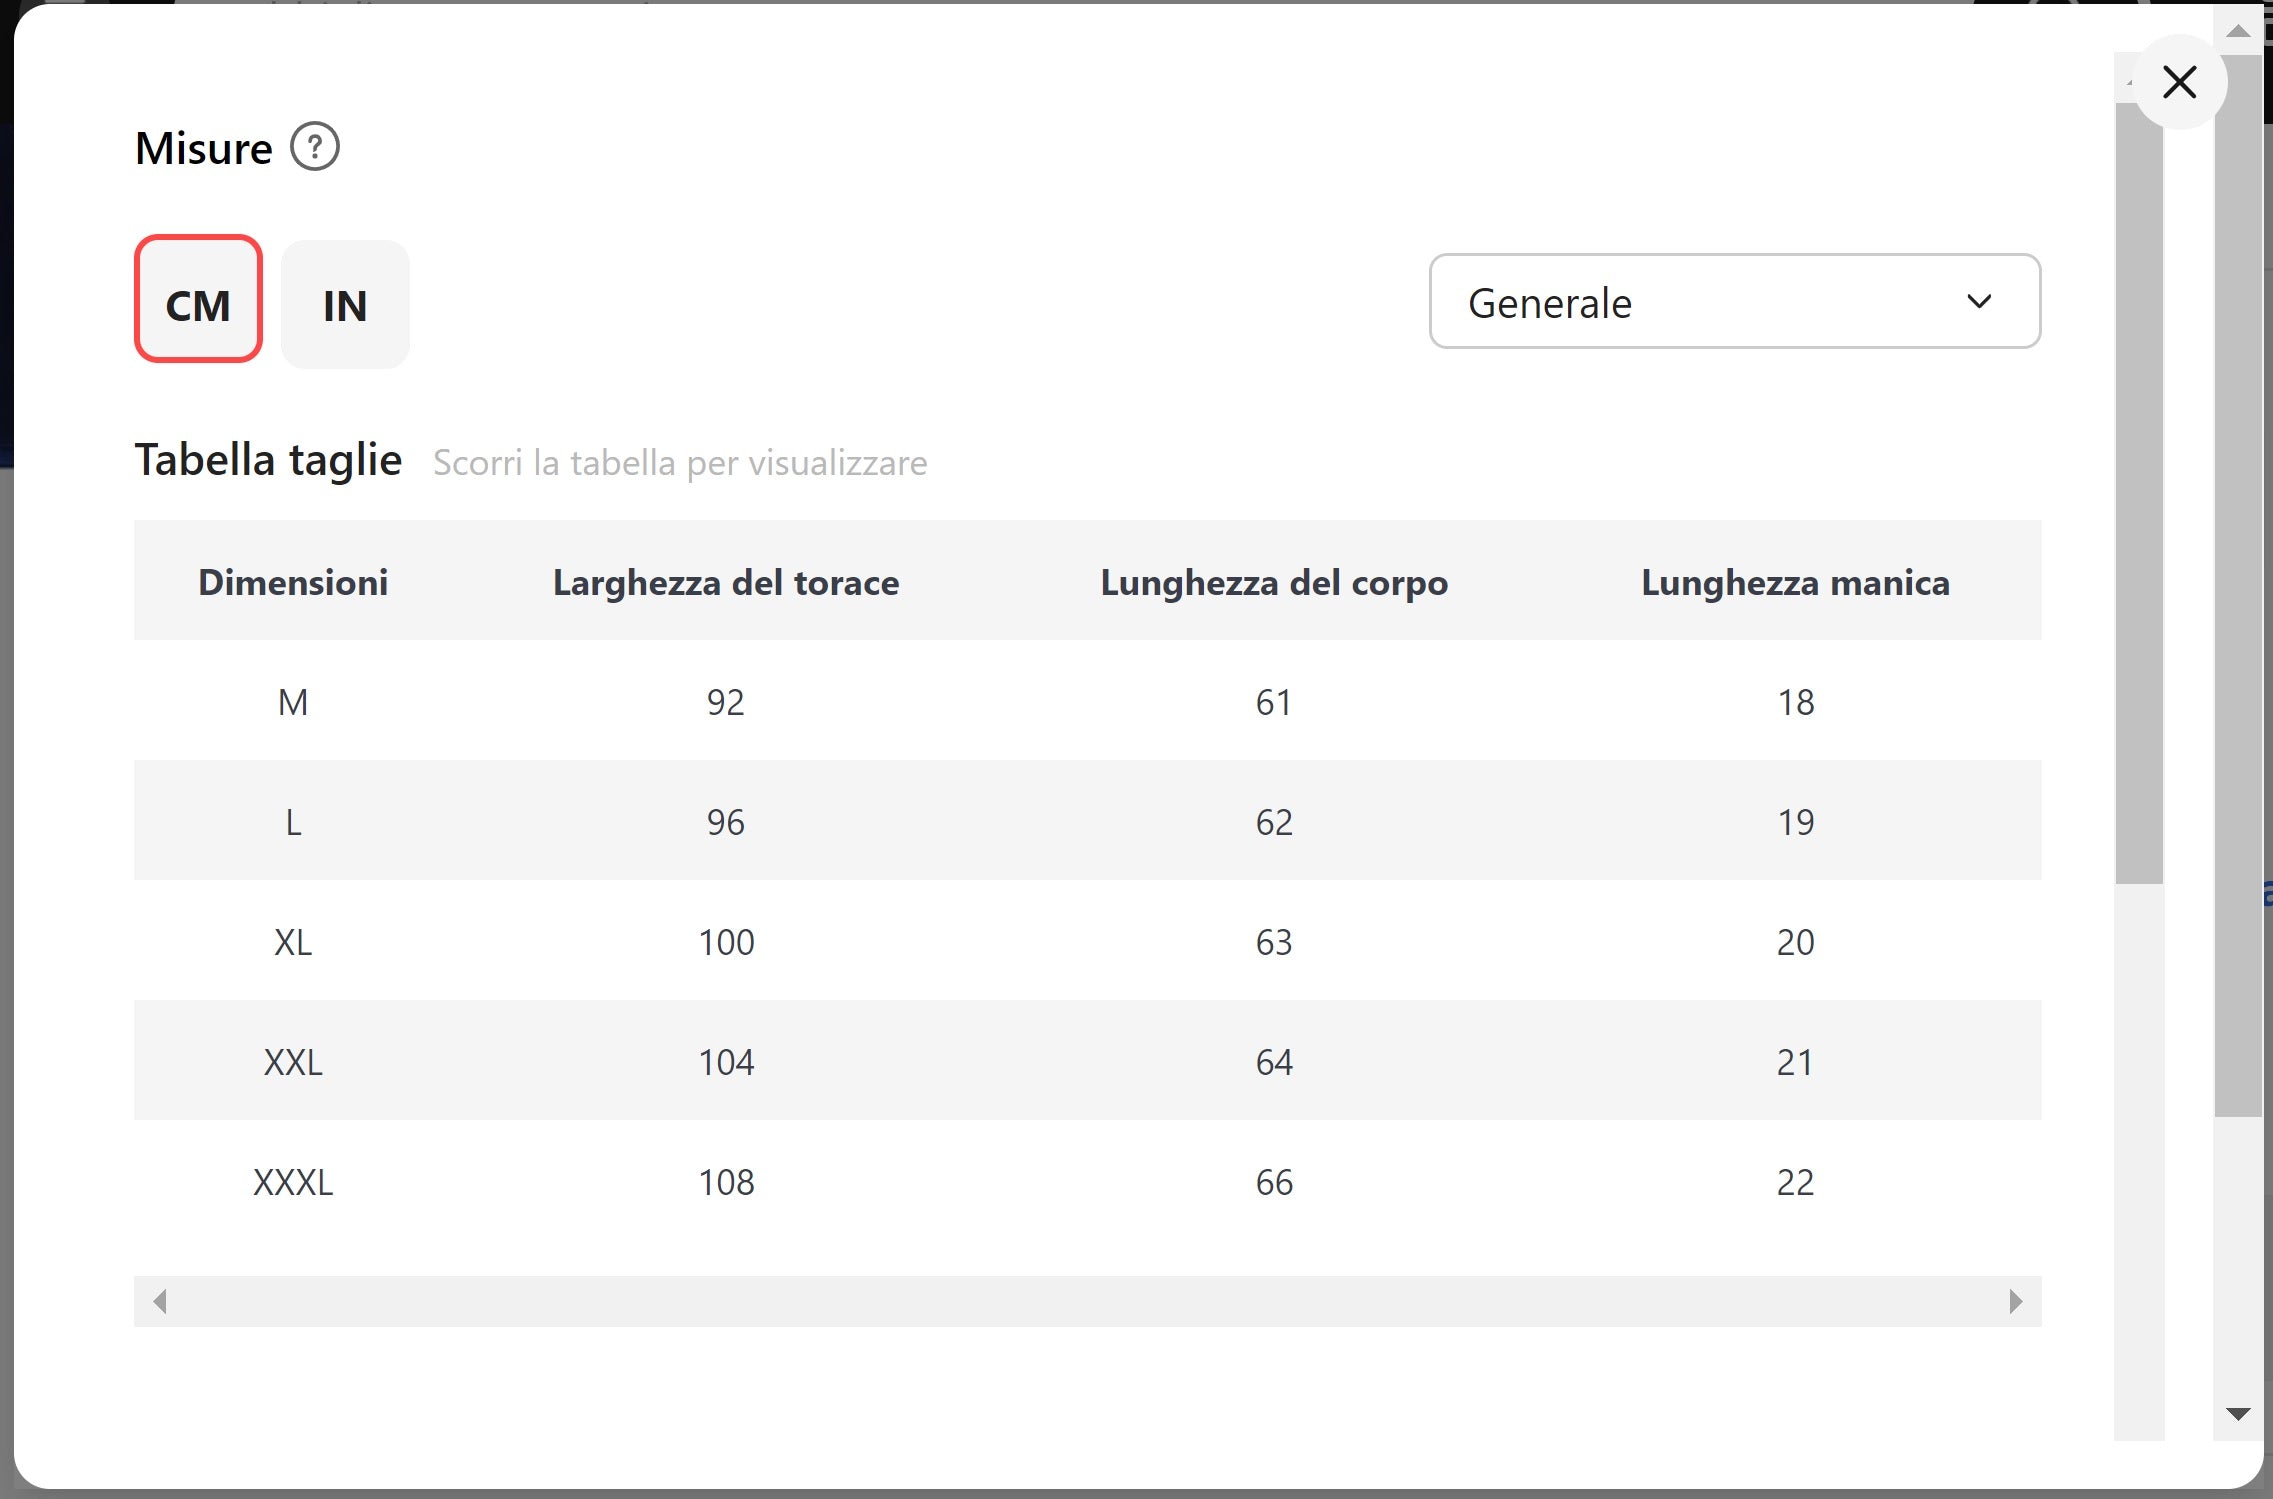
Task: Select the XXXL size row label
Action: pyautogui.click(x=293, y=1182)
